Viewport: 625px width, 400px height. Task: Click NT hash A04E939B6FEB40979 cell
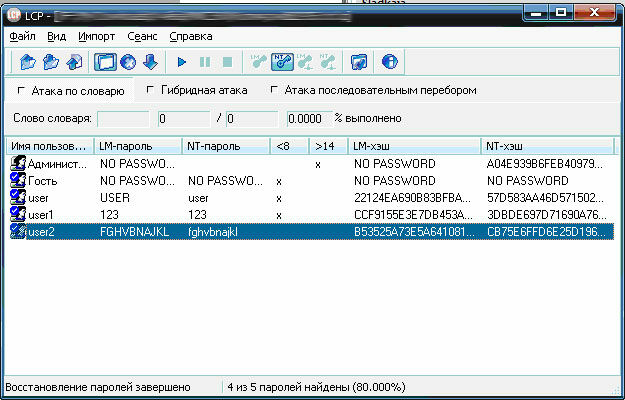(545, 164)
